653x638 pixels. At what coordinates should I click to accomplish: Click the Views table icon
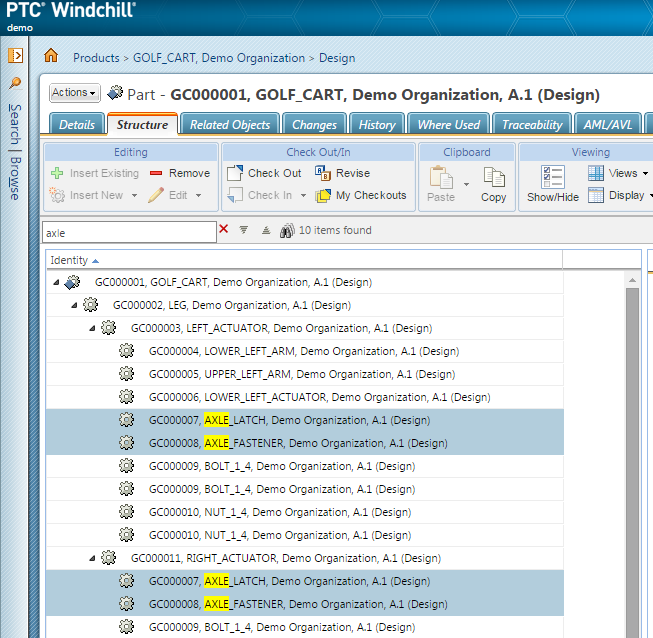(596, 173)
